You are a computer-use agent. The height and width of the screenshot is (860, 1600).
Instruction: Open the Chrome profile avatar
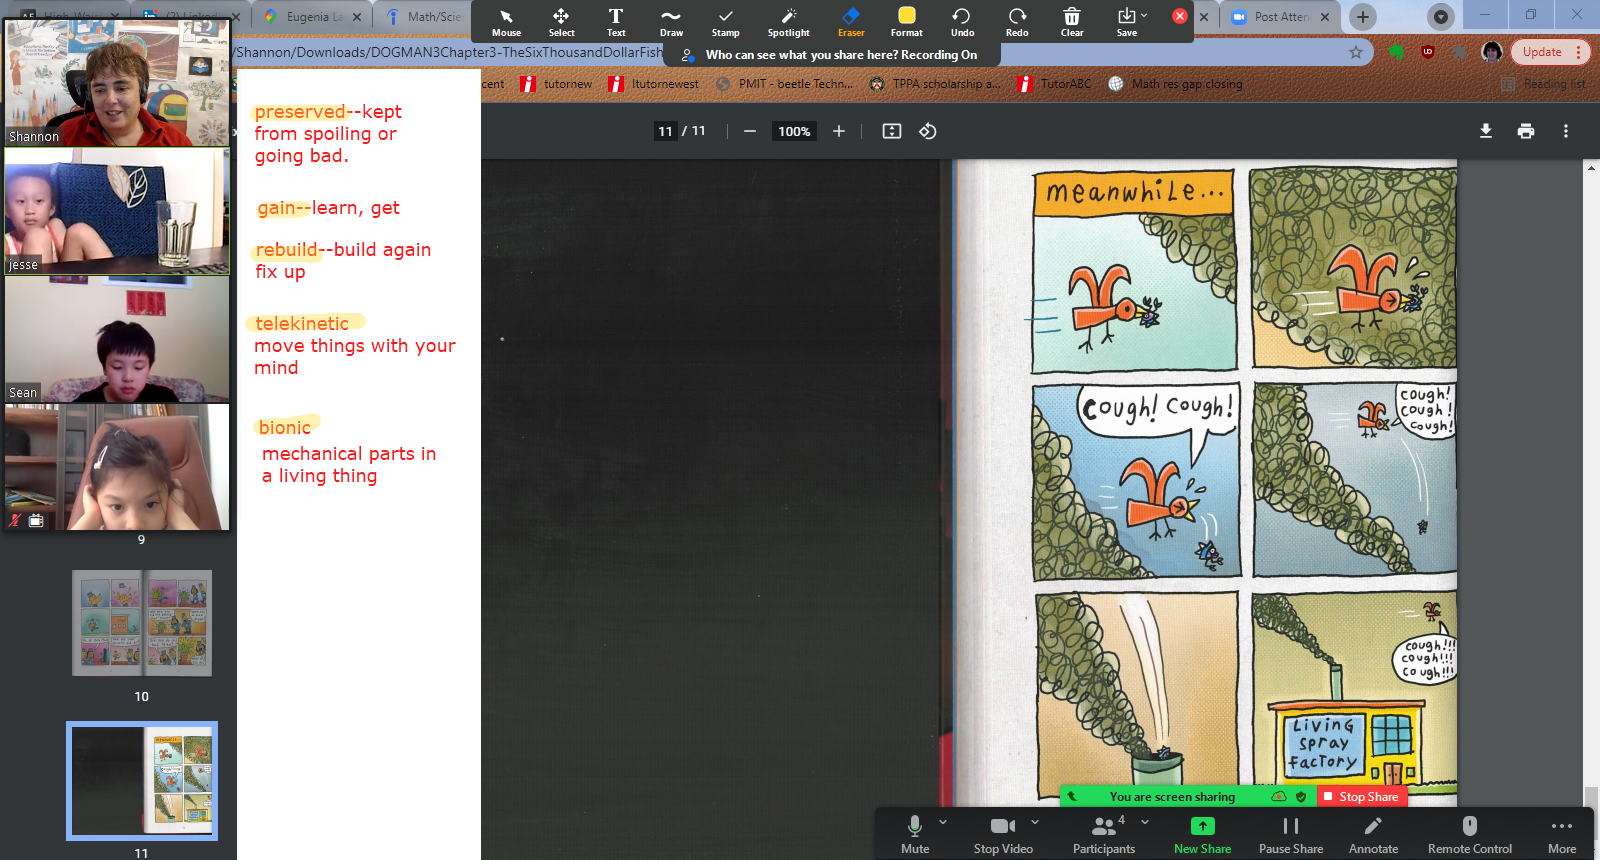(1492, 52)
